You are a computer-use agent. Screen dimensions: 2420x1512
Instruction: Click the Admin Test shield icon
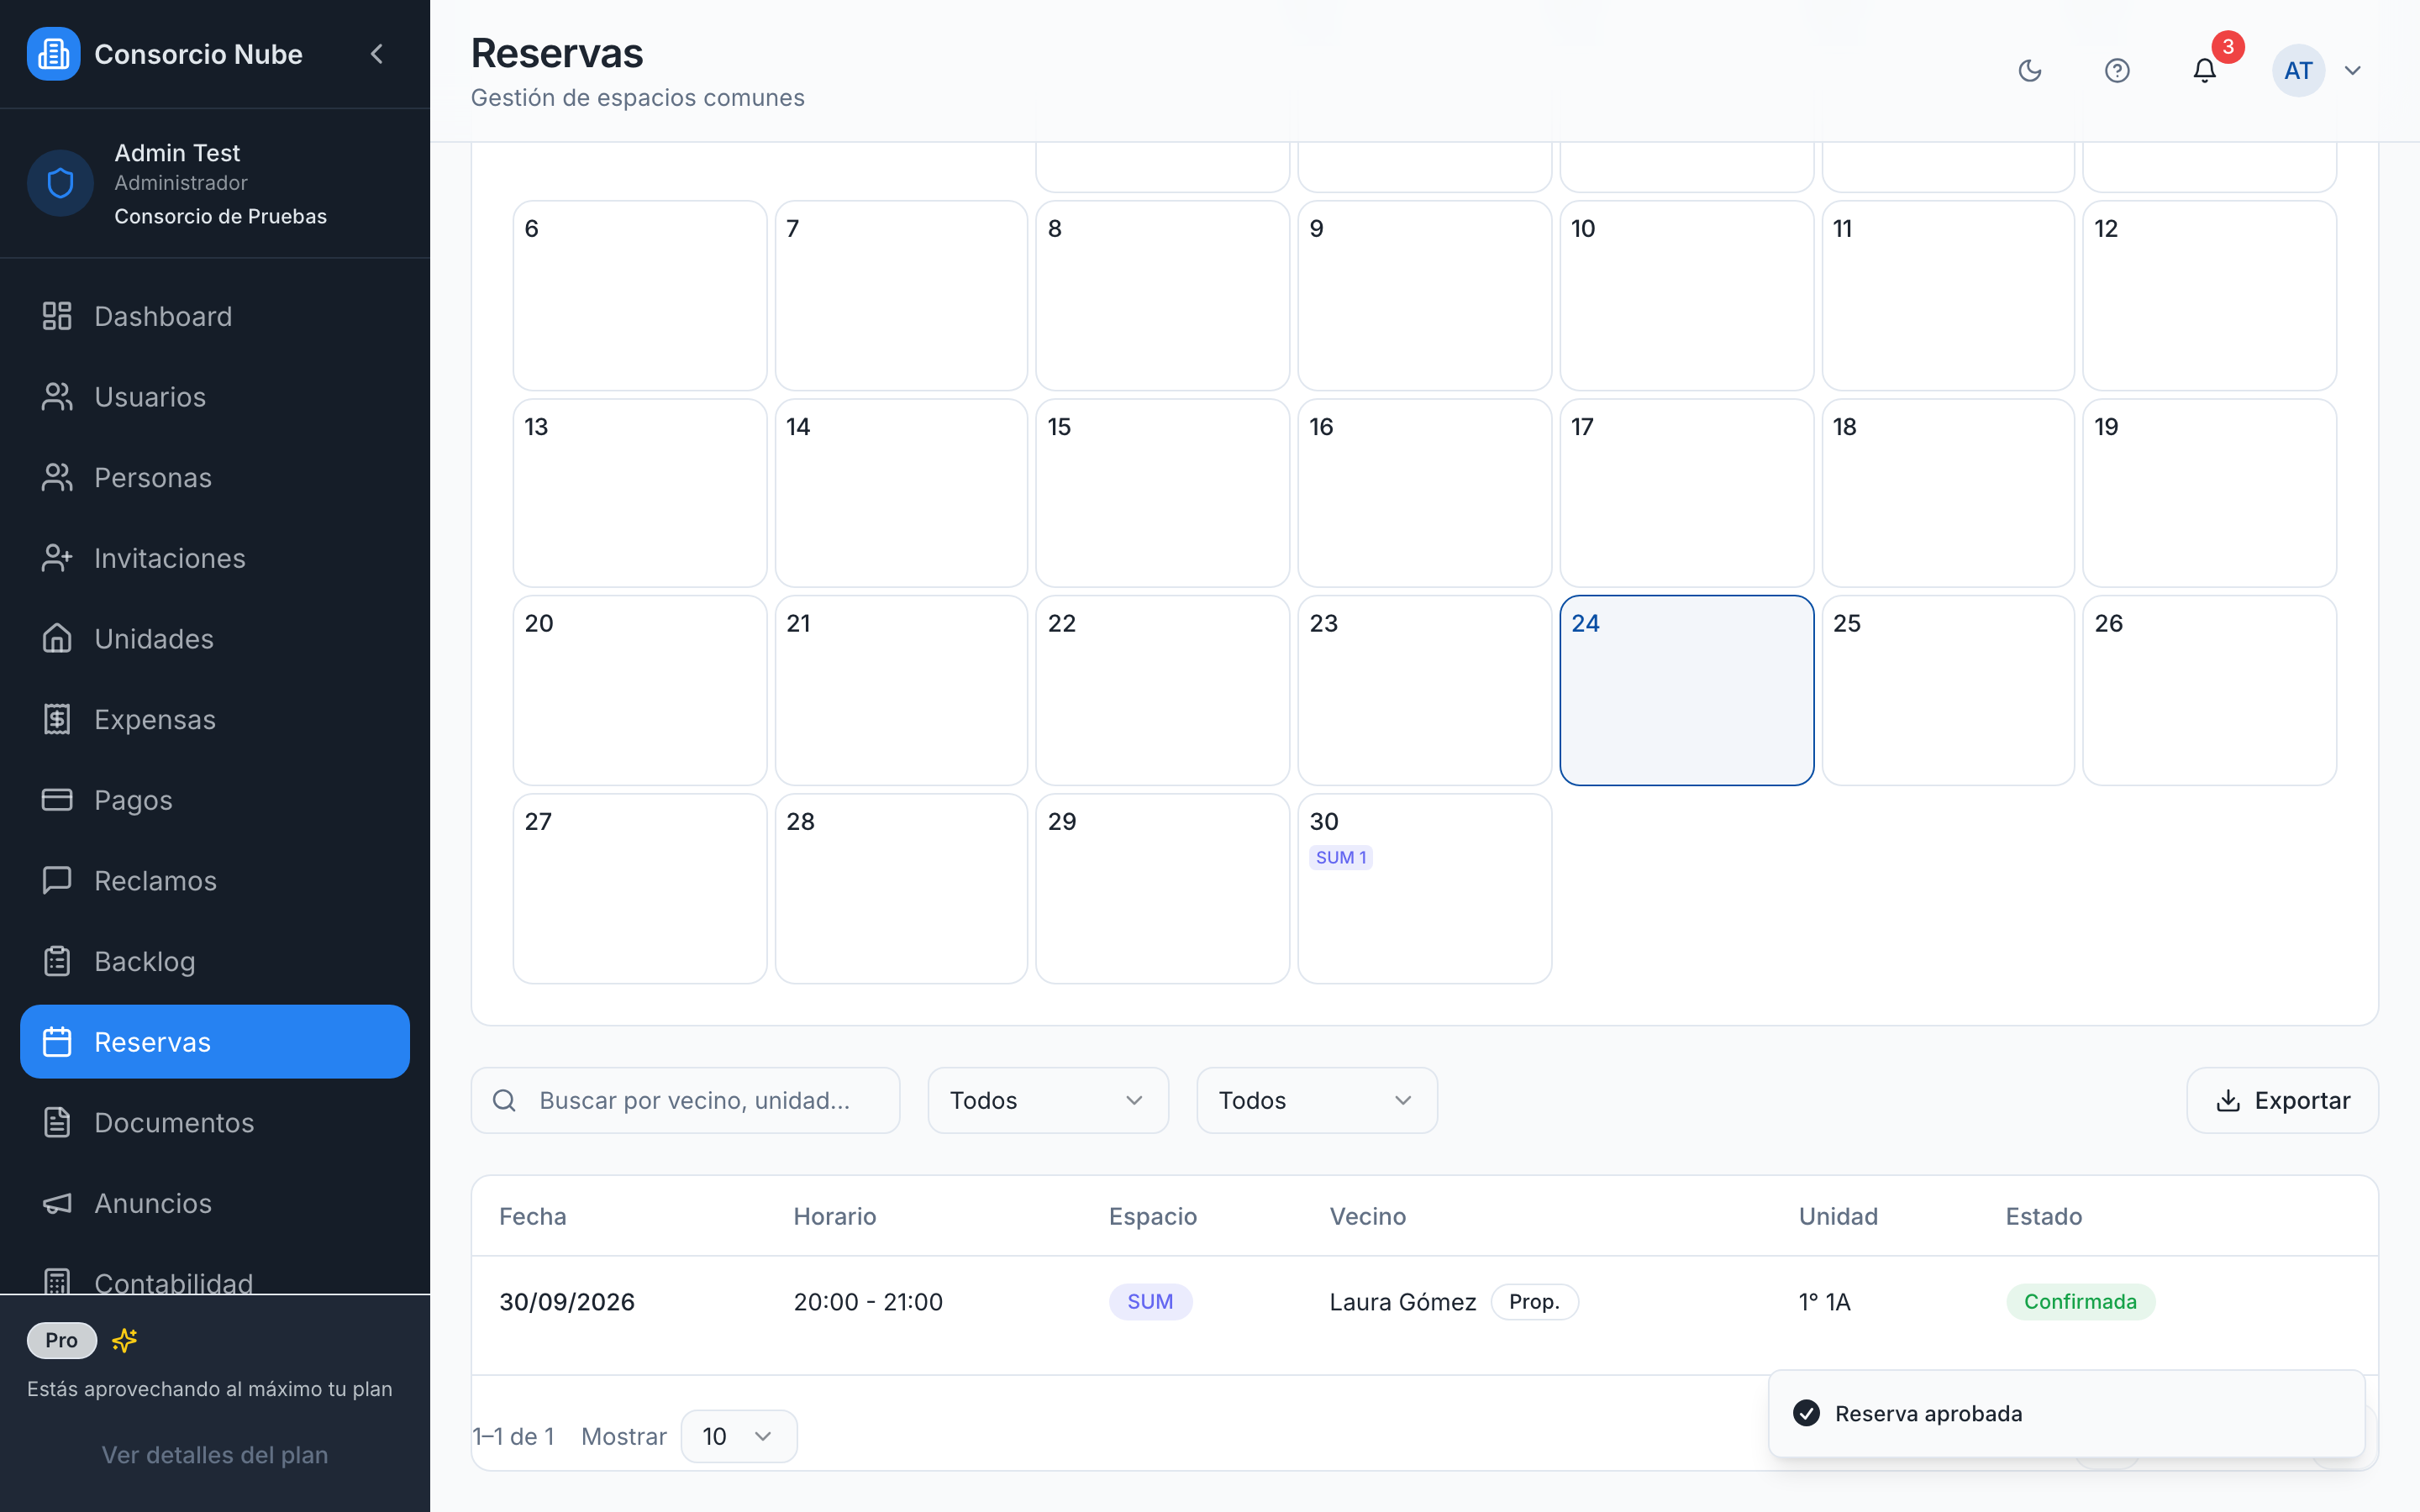tap(60, 183)
